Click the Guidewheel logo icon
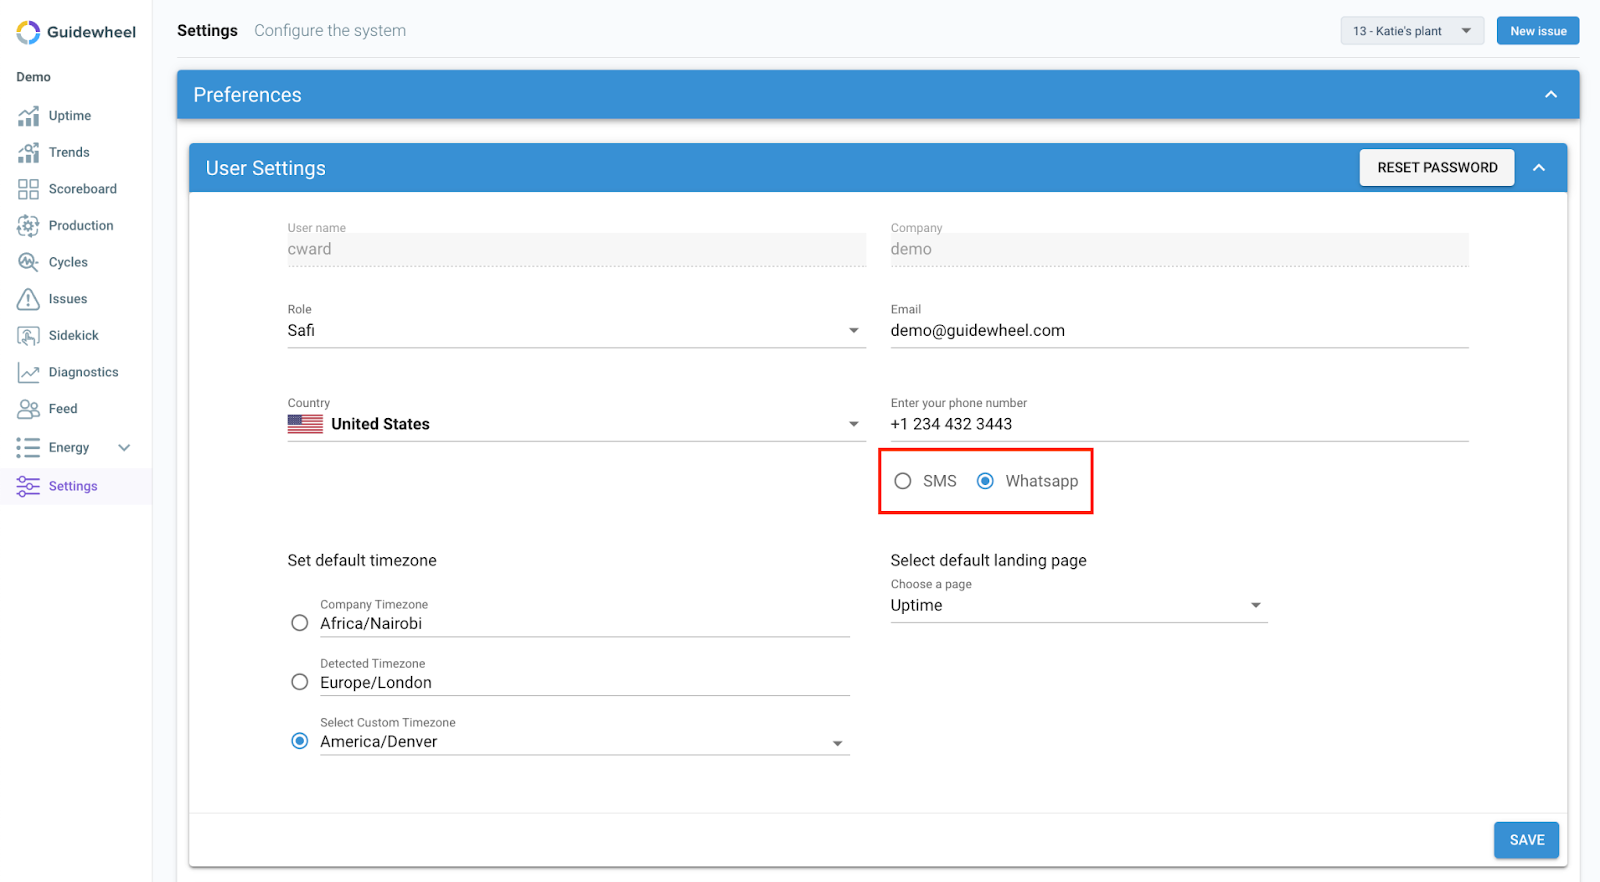1600x882 pixels. [28, 32]
